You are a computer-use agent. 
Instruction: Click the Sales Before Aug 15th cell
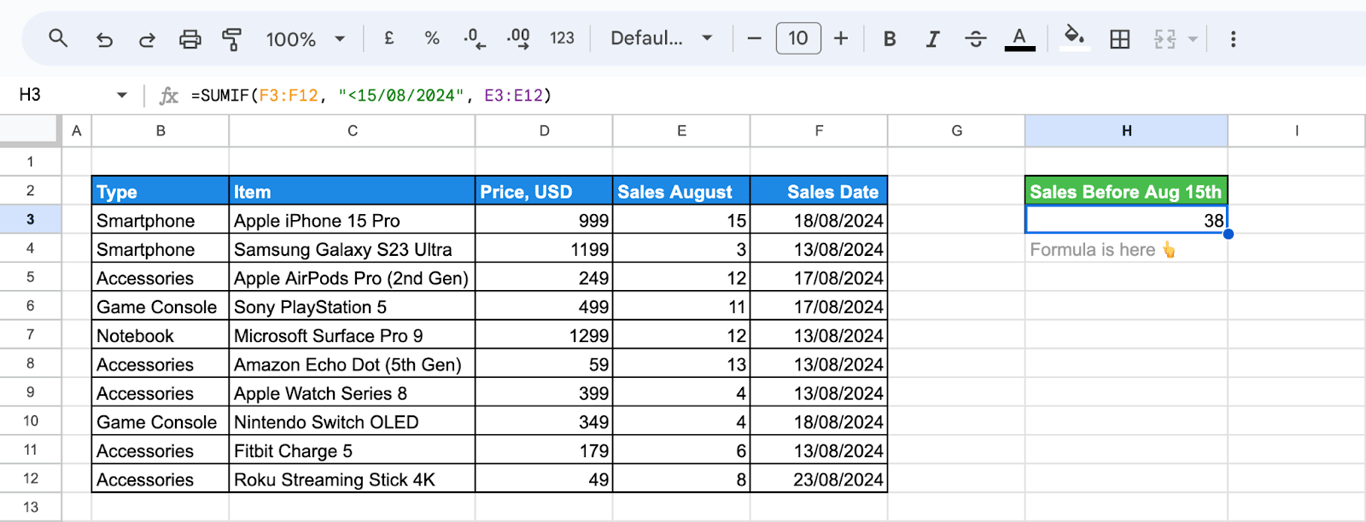(x=1126, y=191)
